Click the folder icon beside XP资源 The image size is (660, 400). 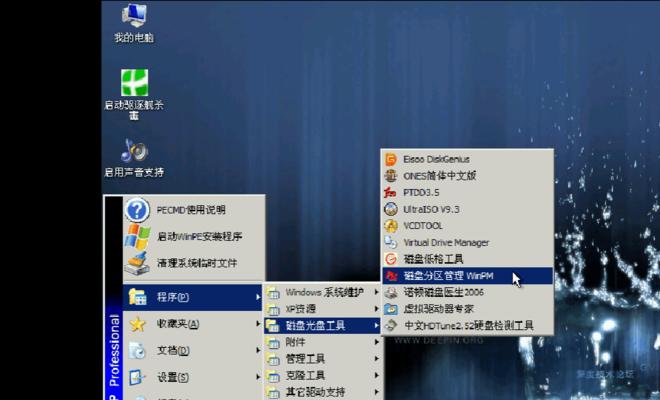click(273, 309)
